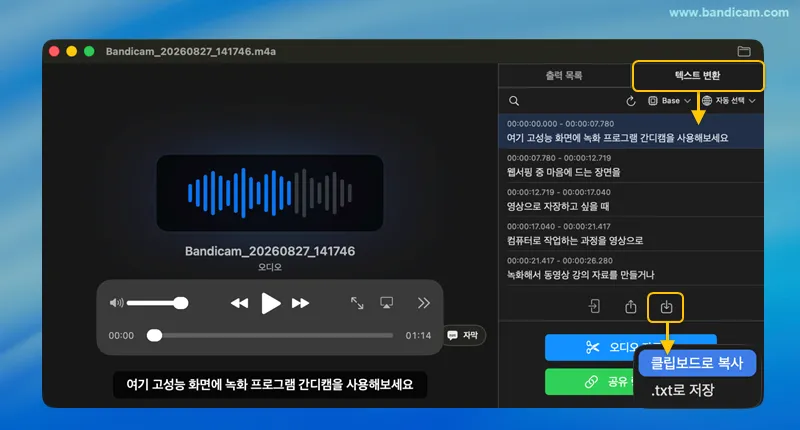This screenshot has width=800, height=430.
Task: Click the search magnifier icon
Action: point(514,101)
